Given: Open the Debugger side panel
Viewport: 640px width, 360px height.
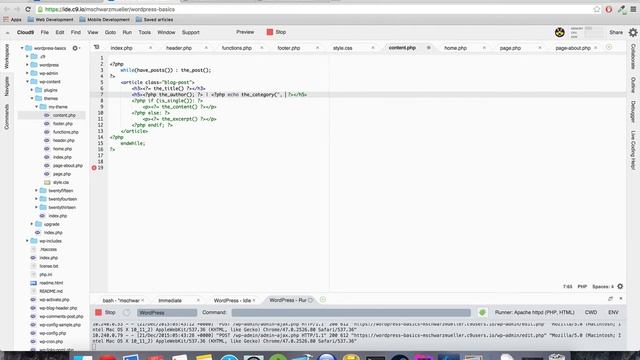Looking at the screenshot, I should [x=633, y=111].
